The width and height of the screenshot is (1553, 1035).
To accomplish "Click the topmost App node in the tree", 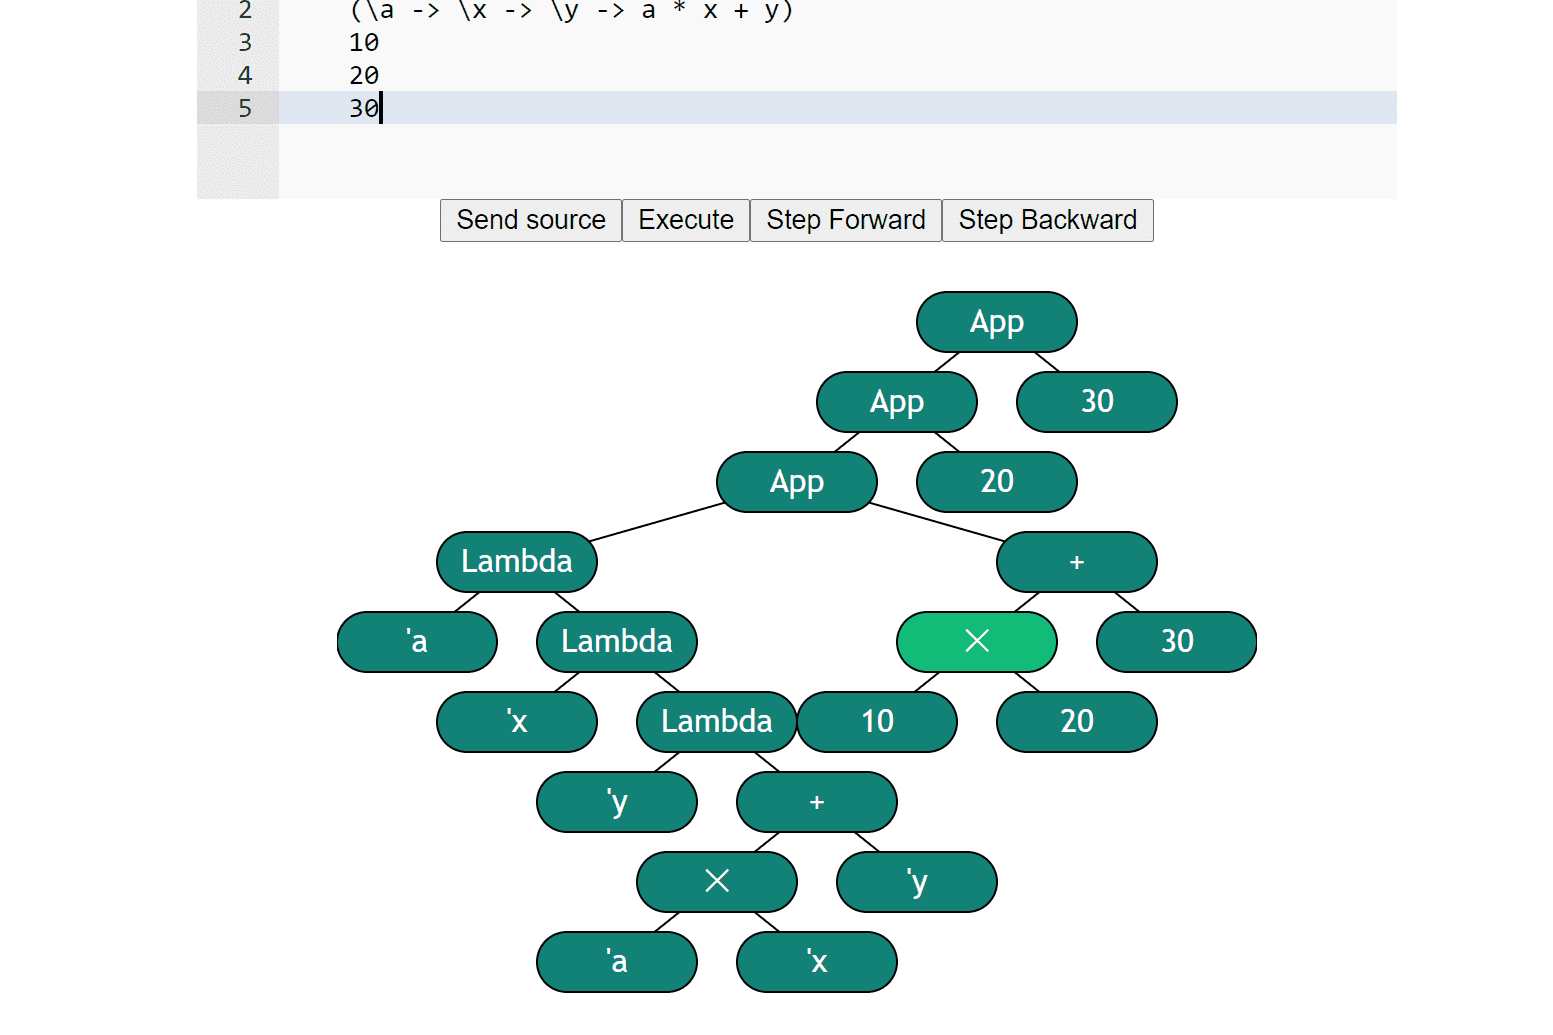I will (x=996, y=322).
